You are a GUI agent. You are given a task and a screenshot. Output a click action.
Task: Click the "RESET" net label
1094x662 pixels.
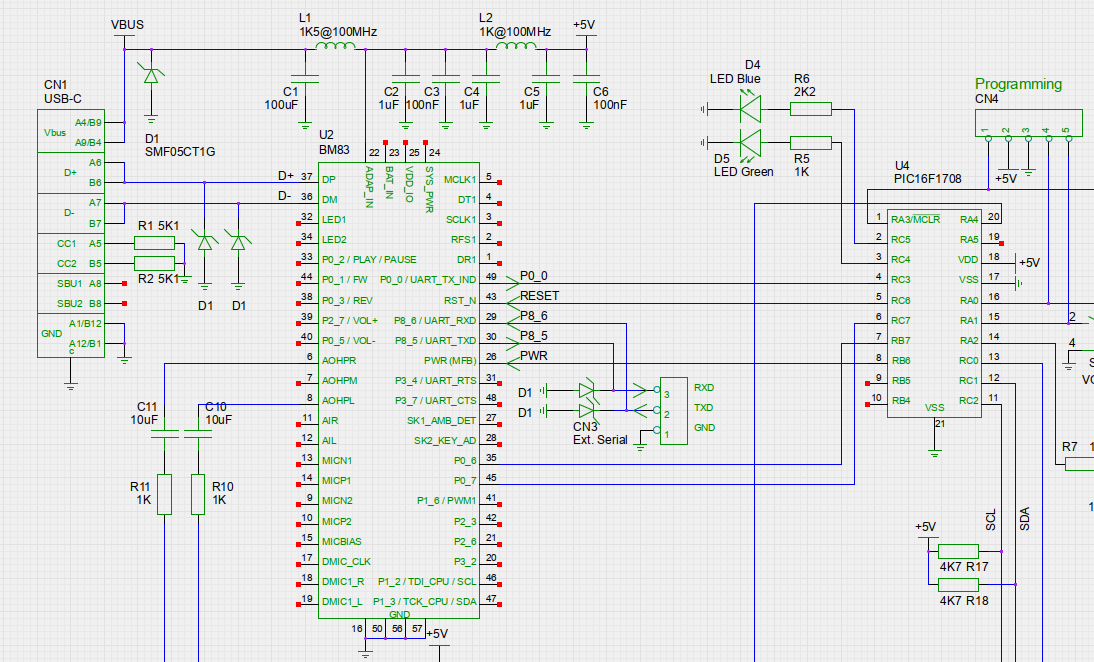click(539, 296)
